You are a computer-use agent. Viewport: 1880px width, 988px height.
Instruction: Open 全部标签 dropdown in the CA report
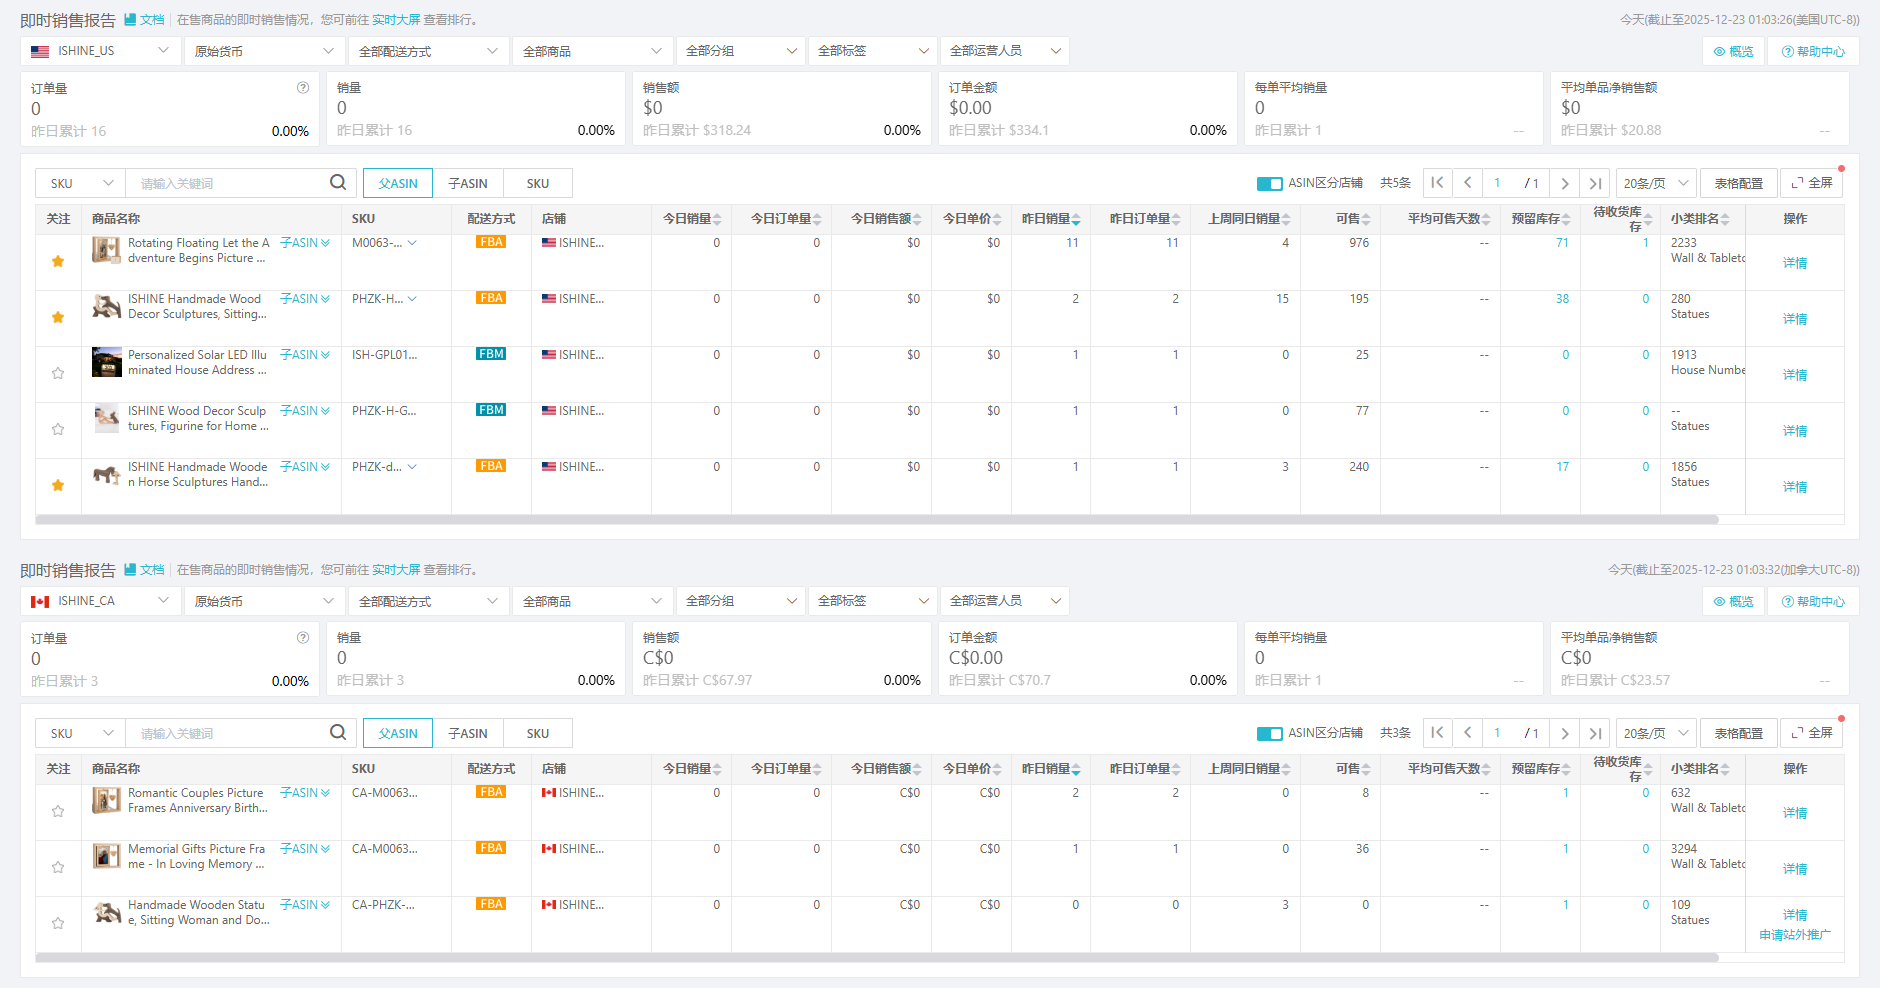tap(872, 601)
